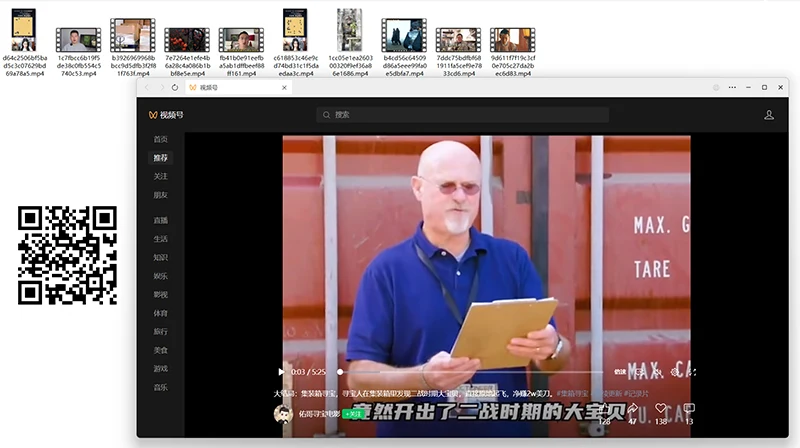Open the 首页 sidebar item

pos(161,139)
